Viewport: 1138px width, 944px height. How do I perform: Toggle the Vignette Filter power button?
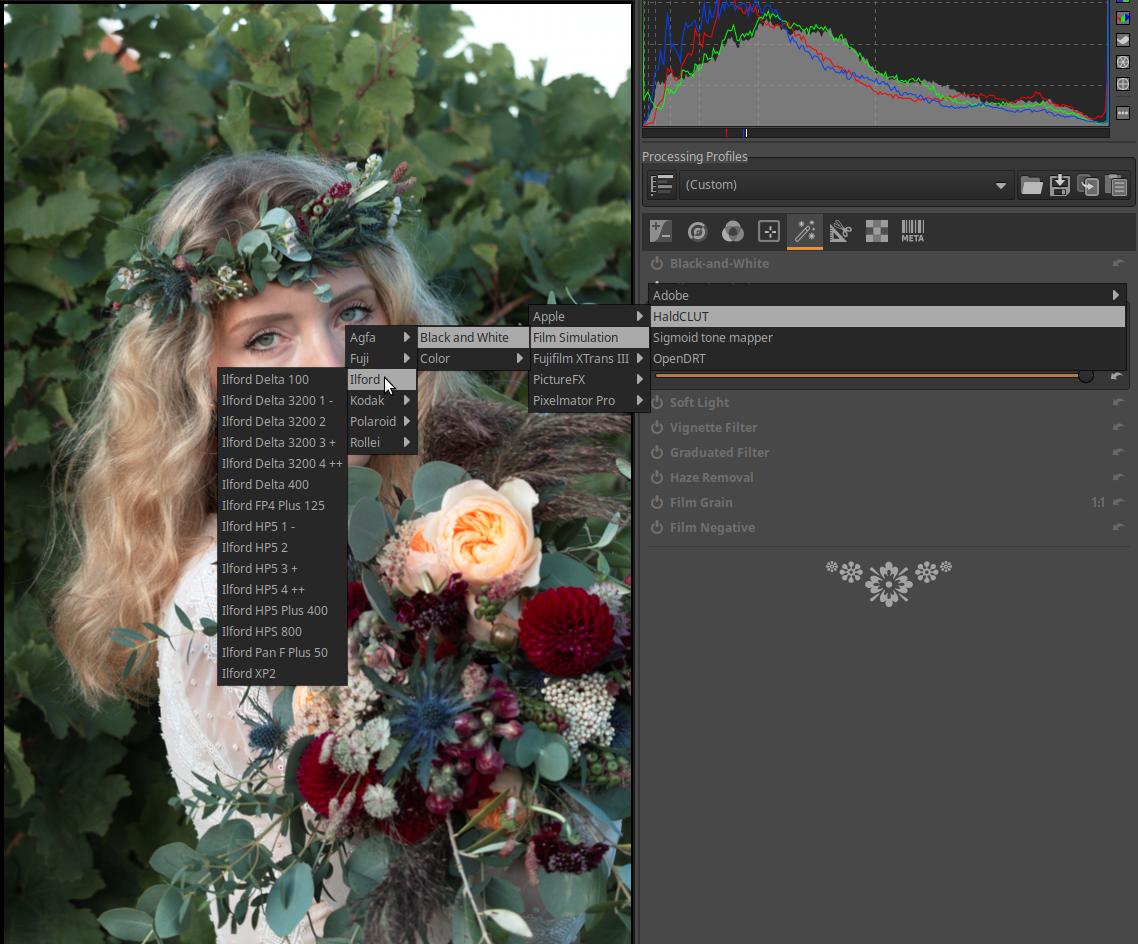pyautogui.click(x=657, y=428)
